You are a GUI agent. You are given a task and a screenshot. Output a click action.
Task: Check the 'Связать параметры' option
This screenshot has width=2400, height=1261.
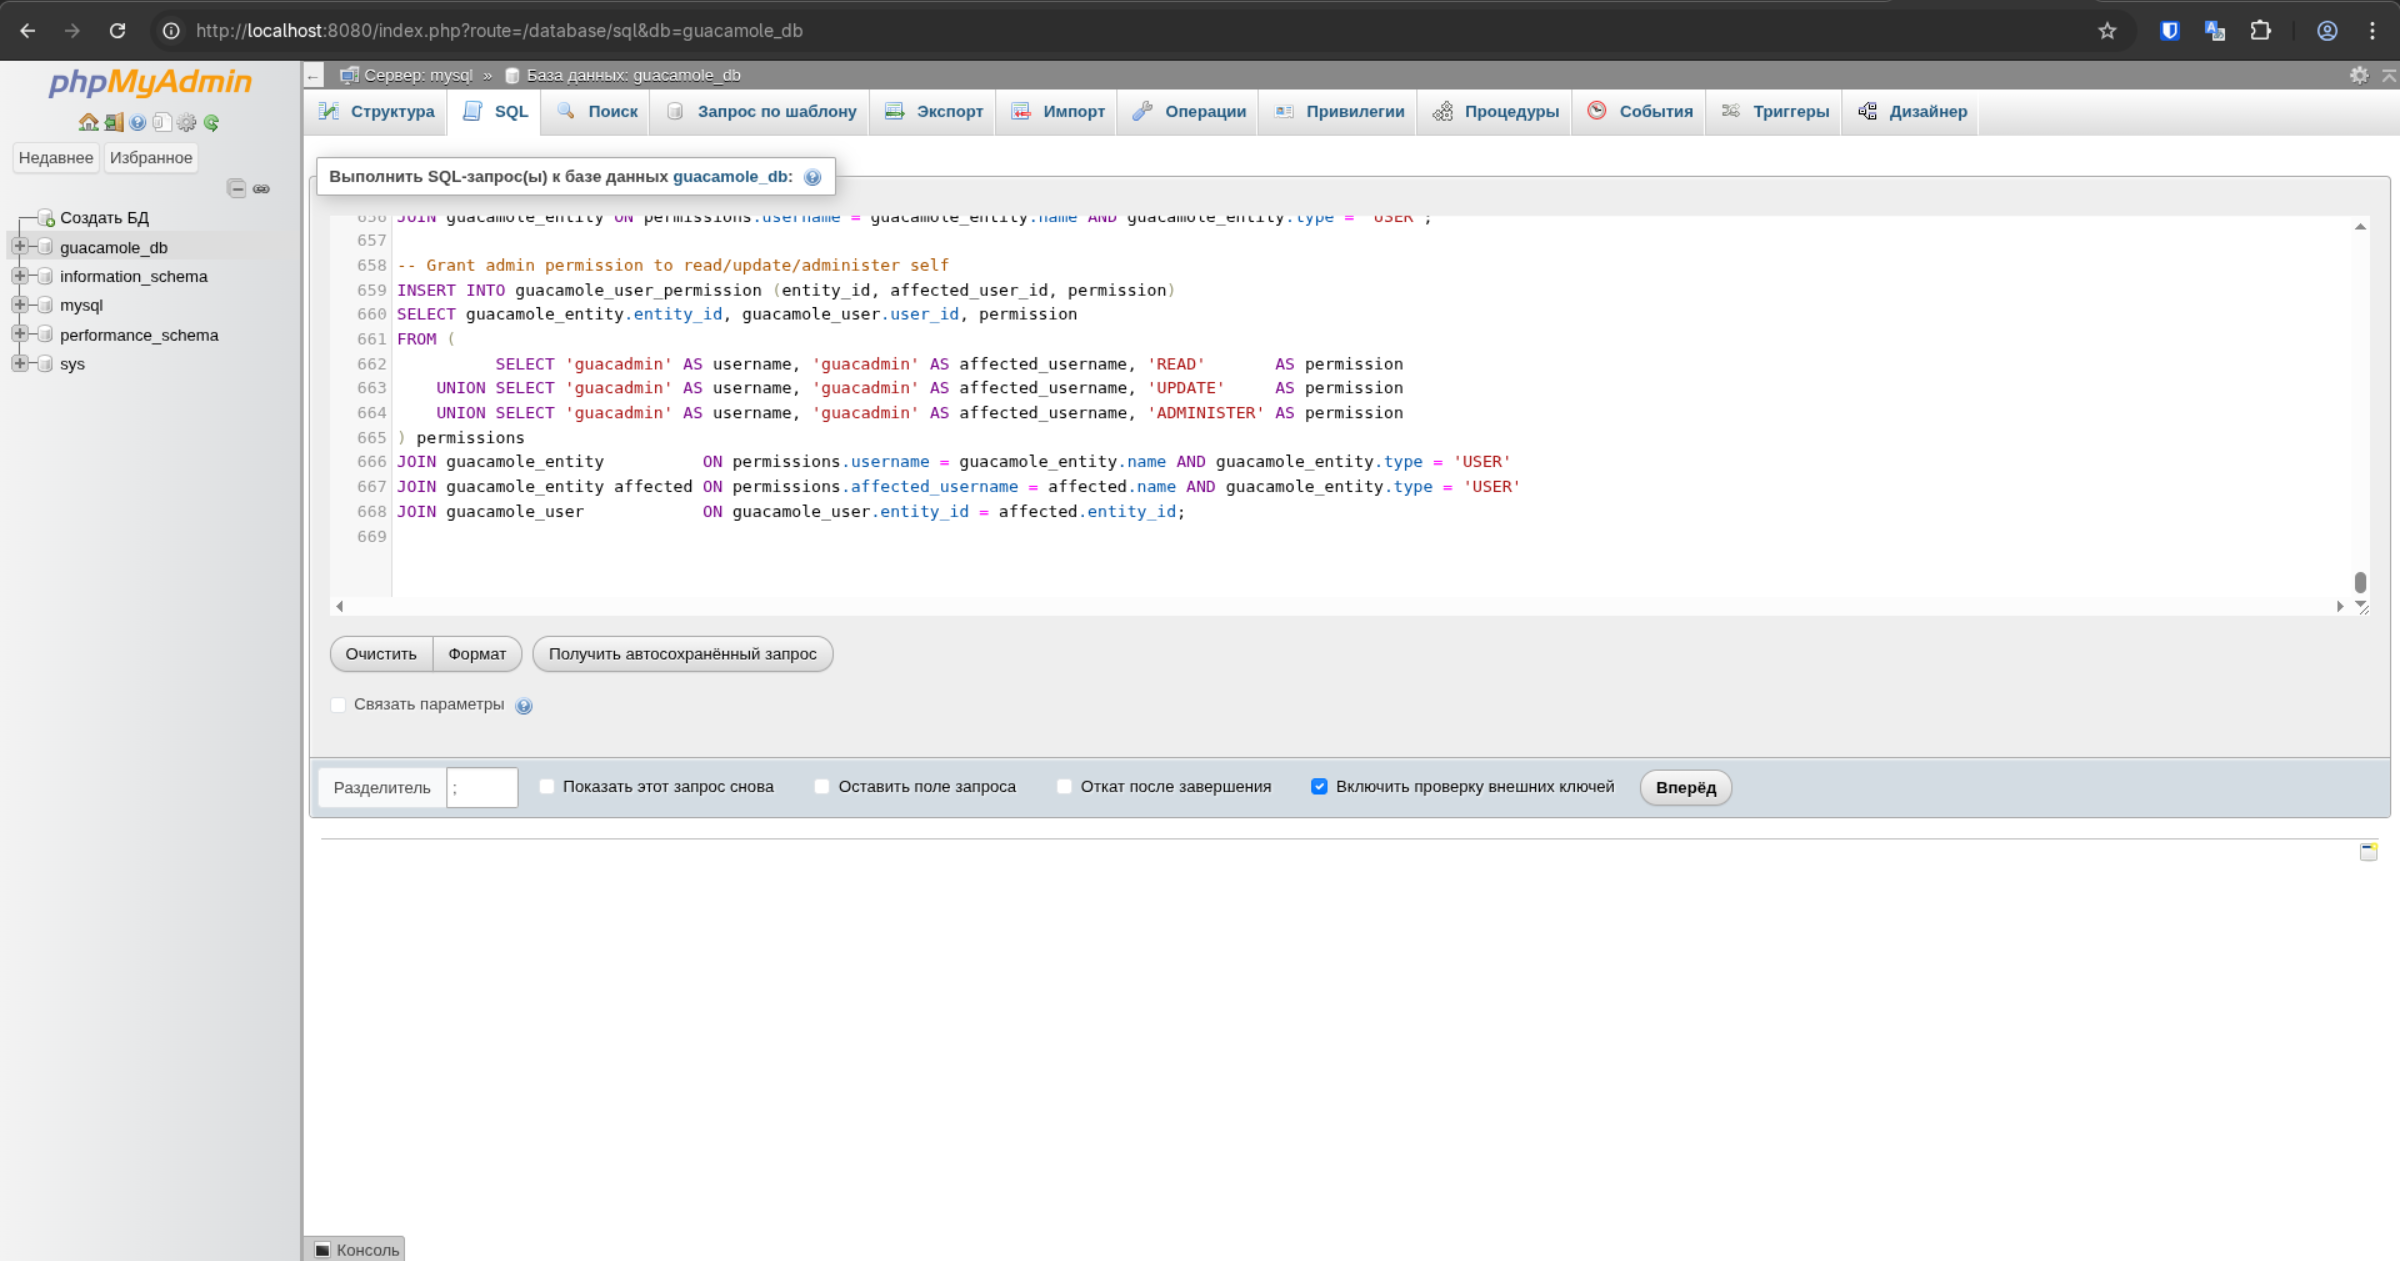(x=337, y=705)
